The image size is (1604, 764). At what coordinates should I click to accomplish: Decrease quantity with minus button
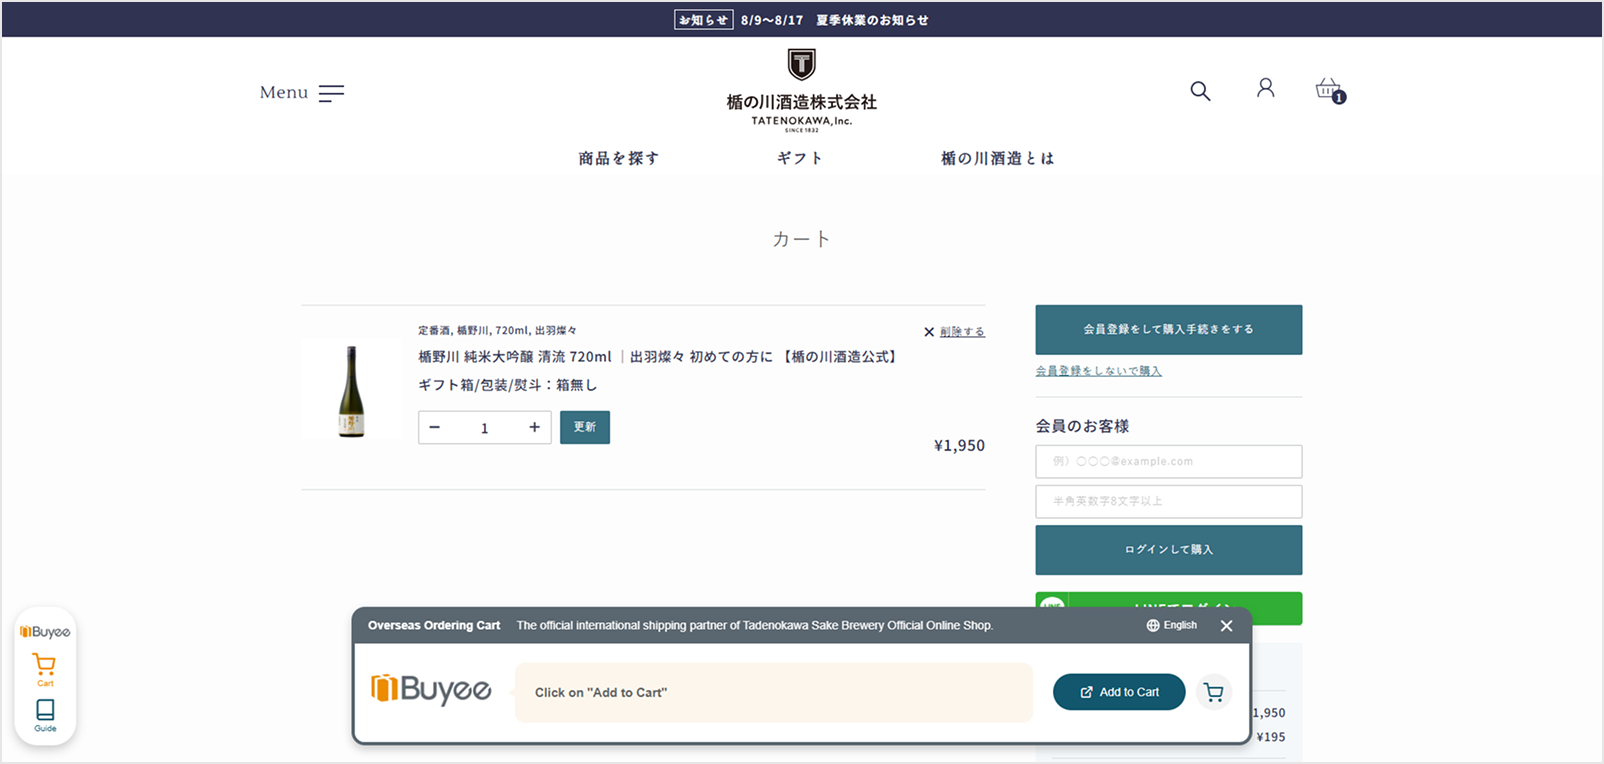tap(435, 427)
